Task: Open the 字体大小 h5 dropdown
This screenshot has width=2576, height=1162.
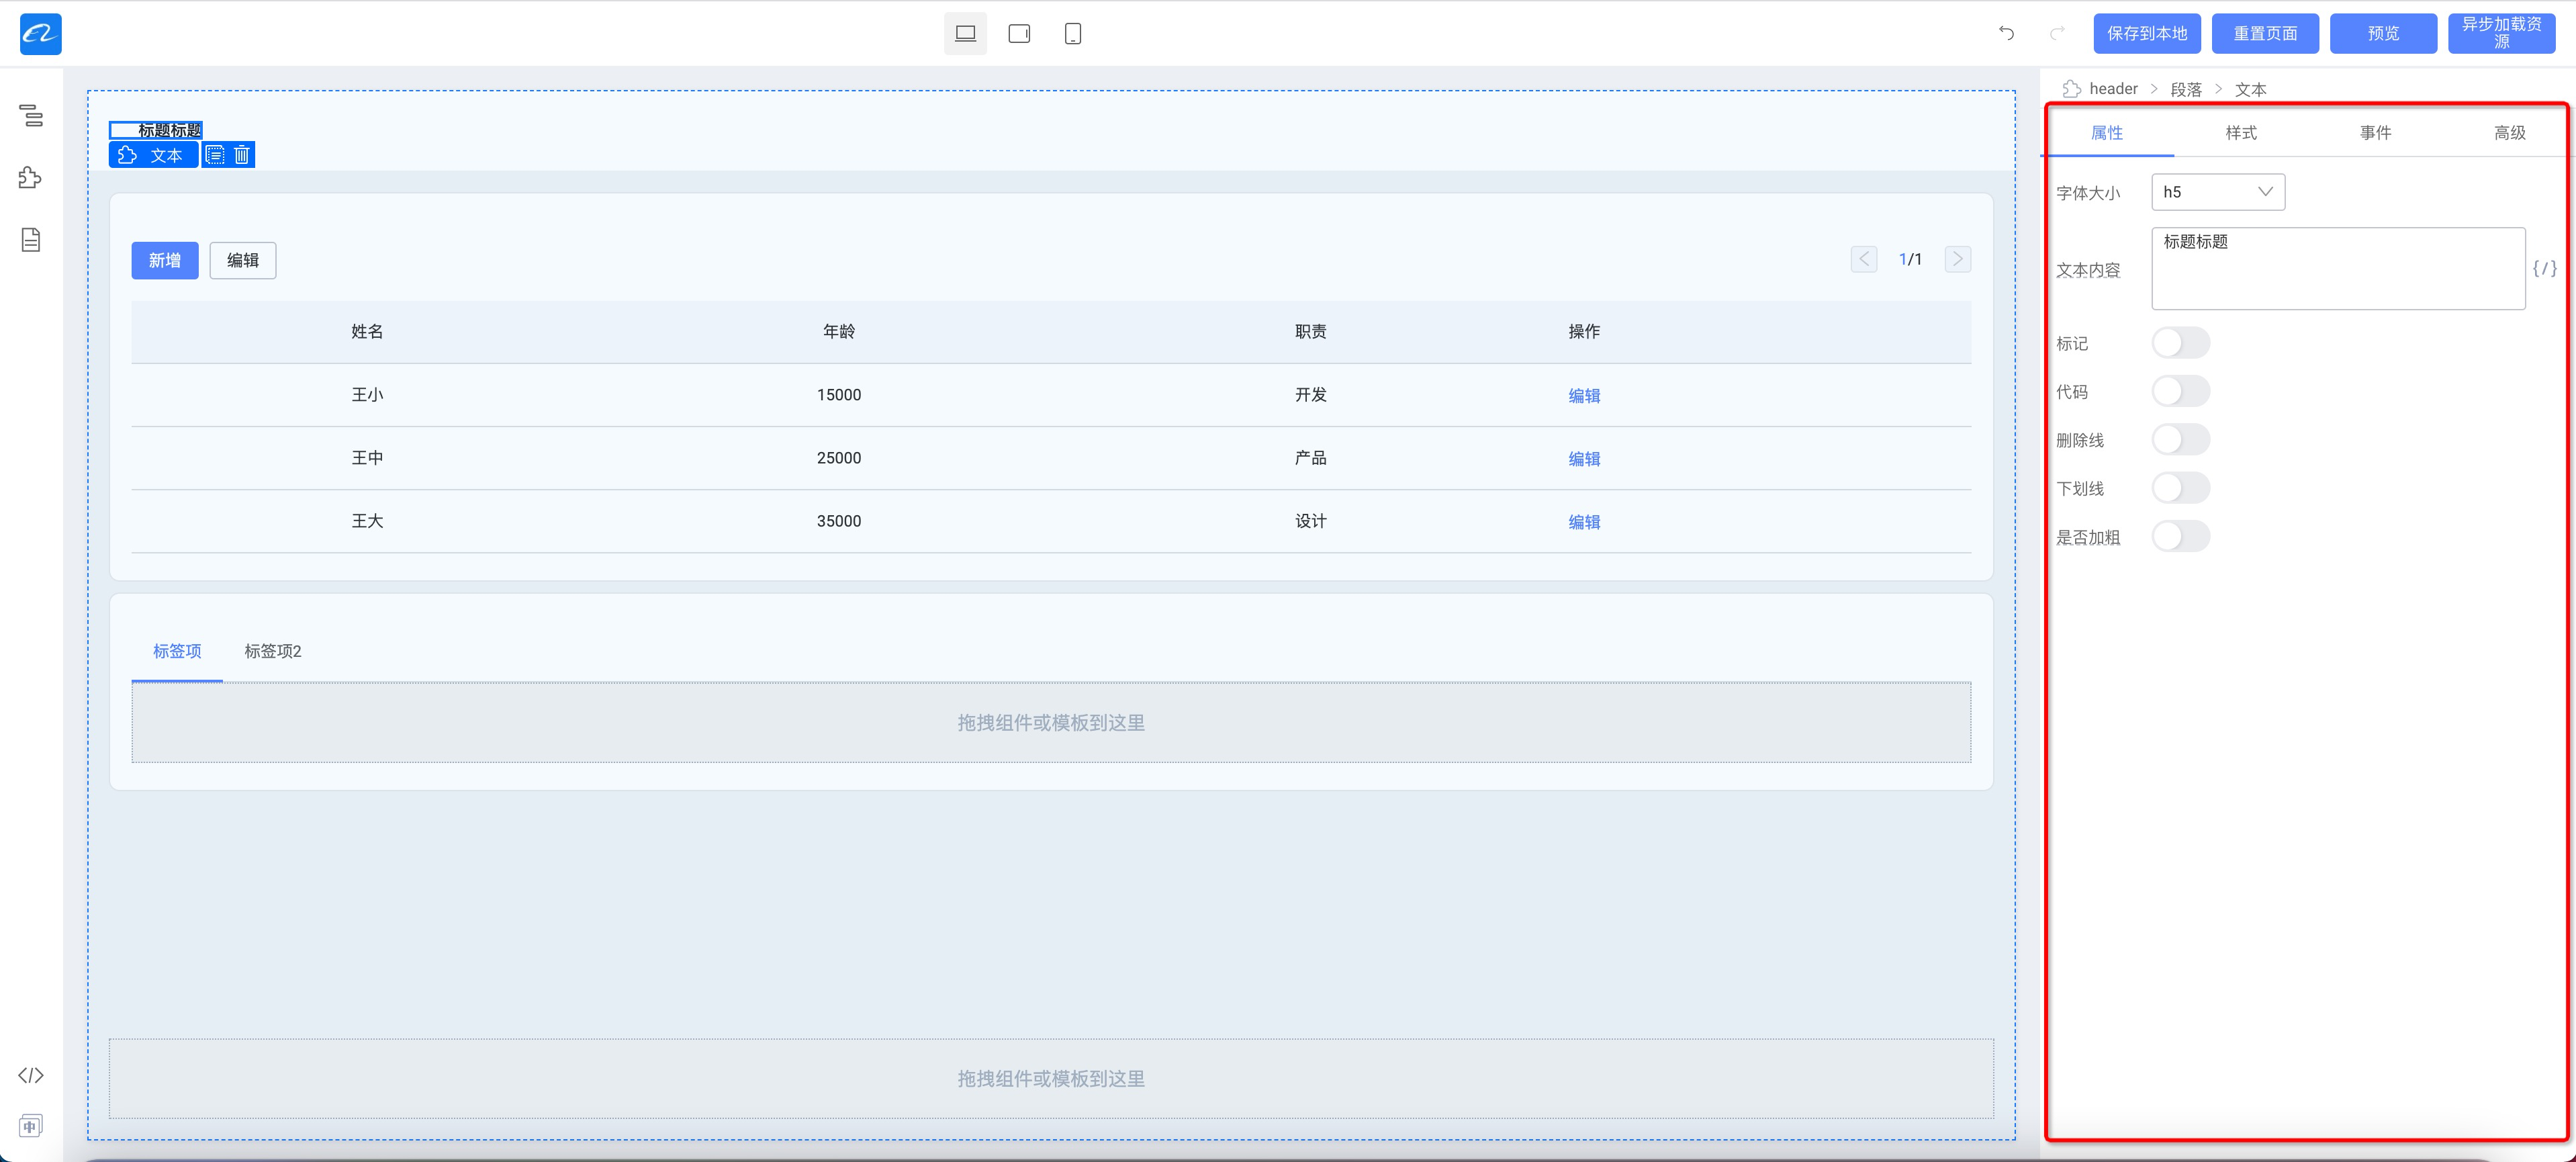Action: click(2217, 192)
